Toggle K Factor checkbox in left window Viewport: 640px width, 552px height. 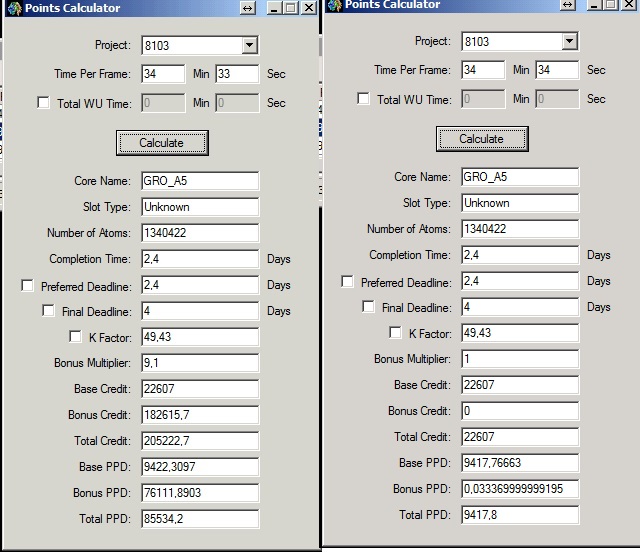coord(75,336)
